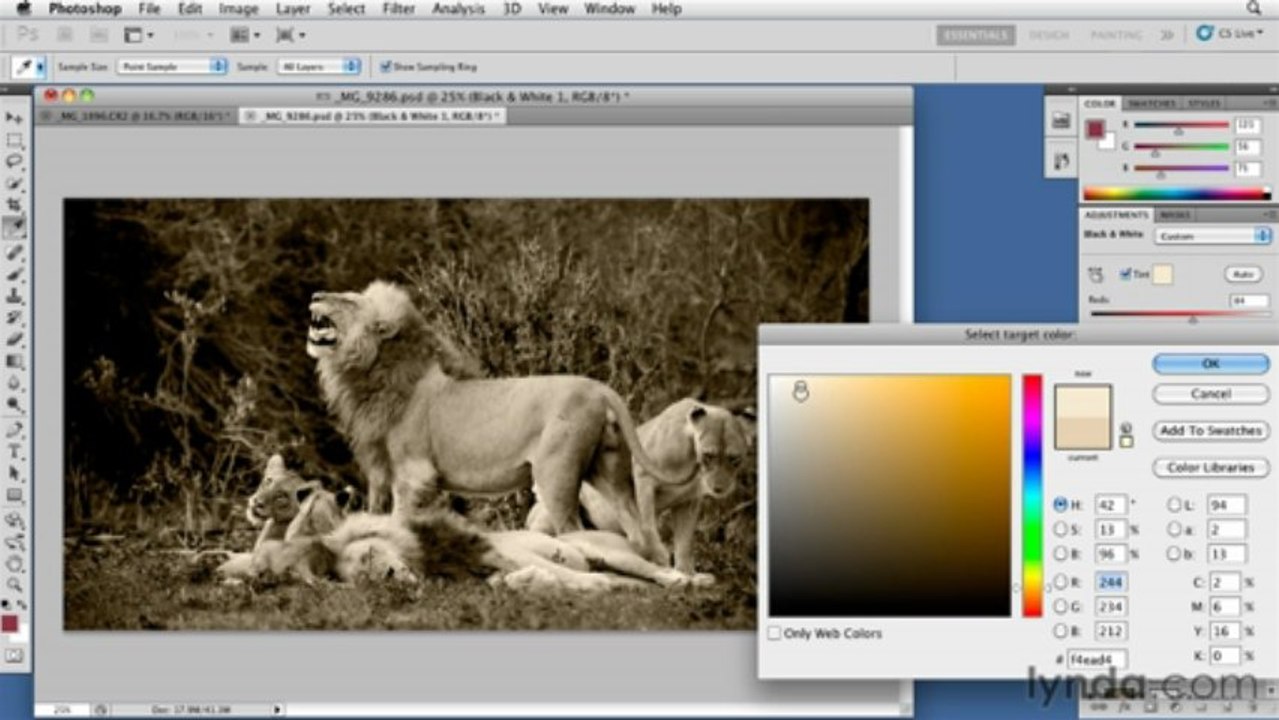Click Cancel in color picker
This screenshot has width=1279, height=720.
[1210, 394]
